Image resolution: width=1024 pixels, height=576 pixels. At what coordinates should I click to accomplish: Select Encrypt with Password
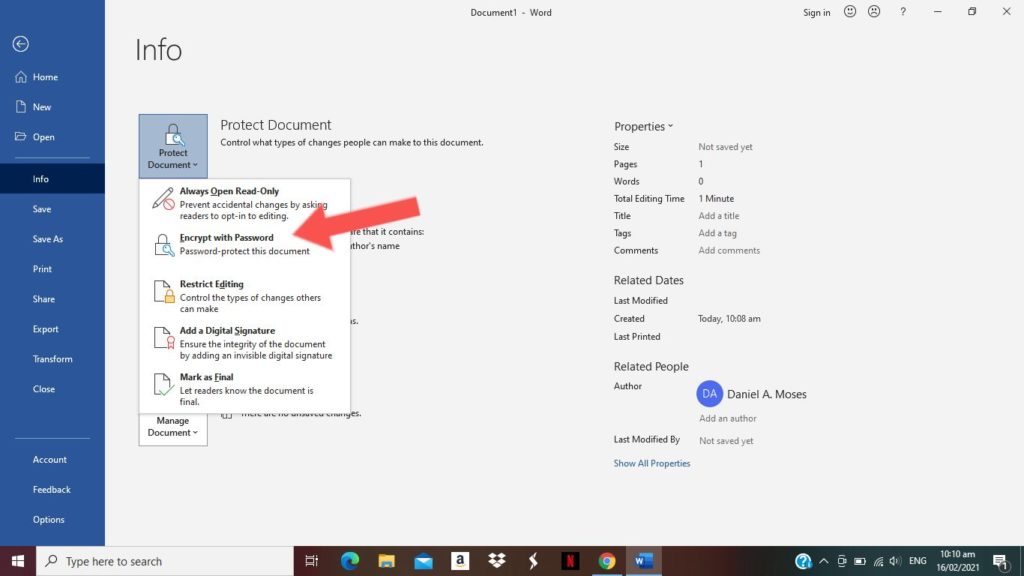[x=245, y=244]
